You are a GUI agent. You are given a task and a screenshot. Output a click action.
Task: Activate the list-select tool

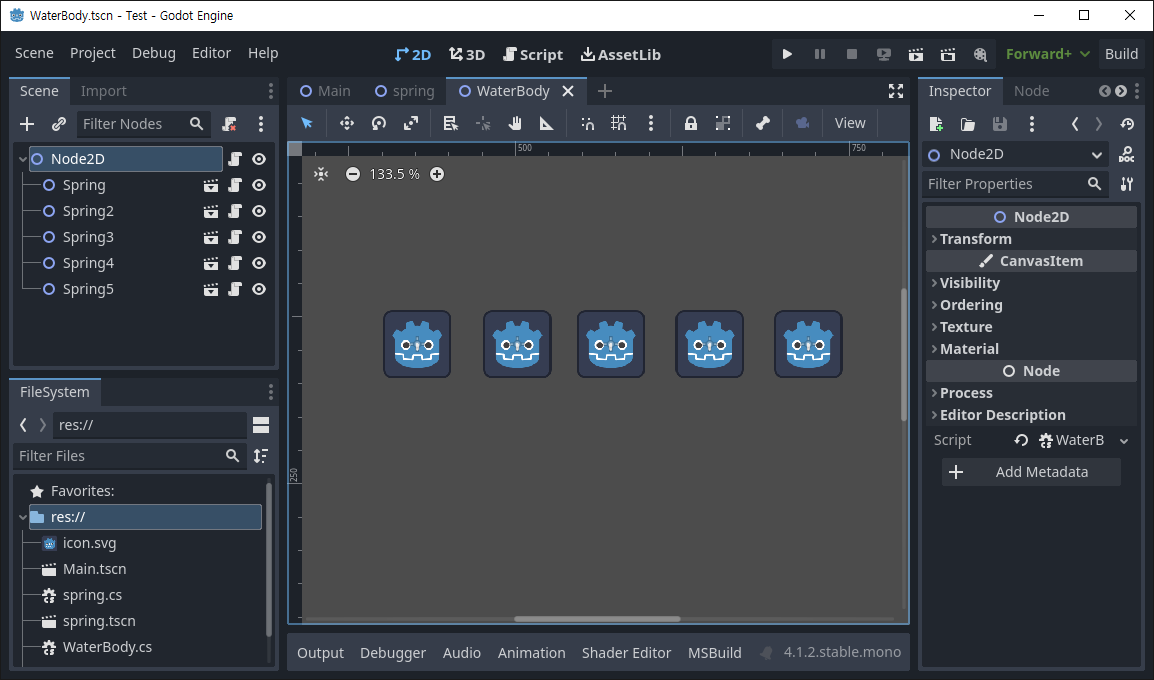coord(450,123)
